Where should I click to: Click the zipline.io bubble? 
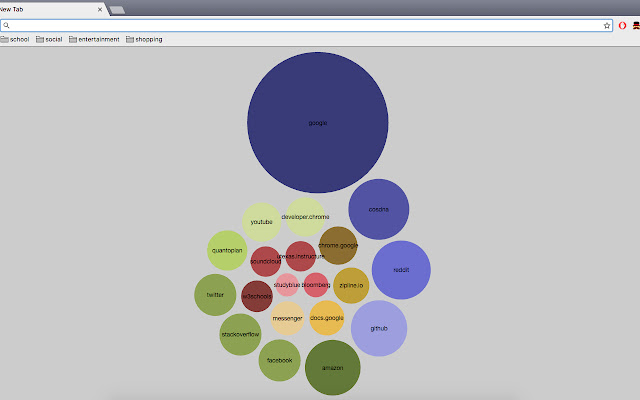tap(351, 285)
